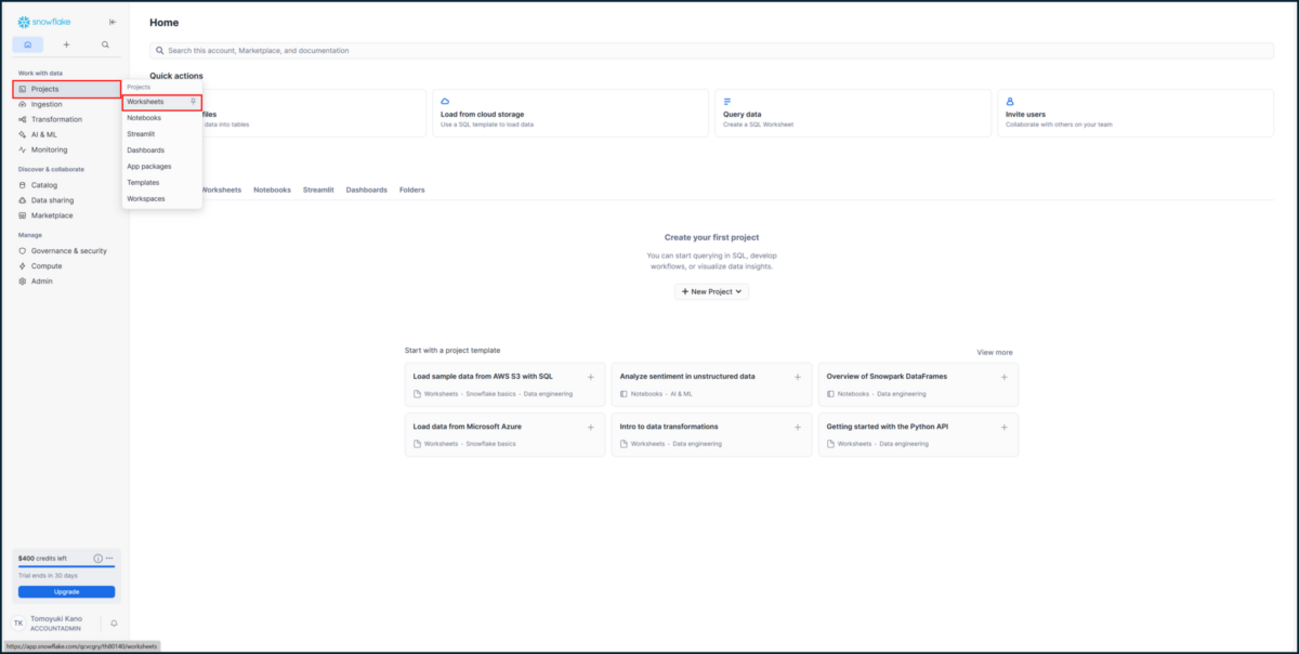The image size is (1299, 654).
Task: Expand the New Project dropdown
Action: tap(711, 292)
